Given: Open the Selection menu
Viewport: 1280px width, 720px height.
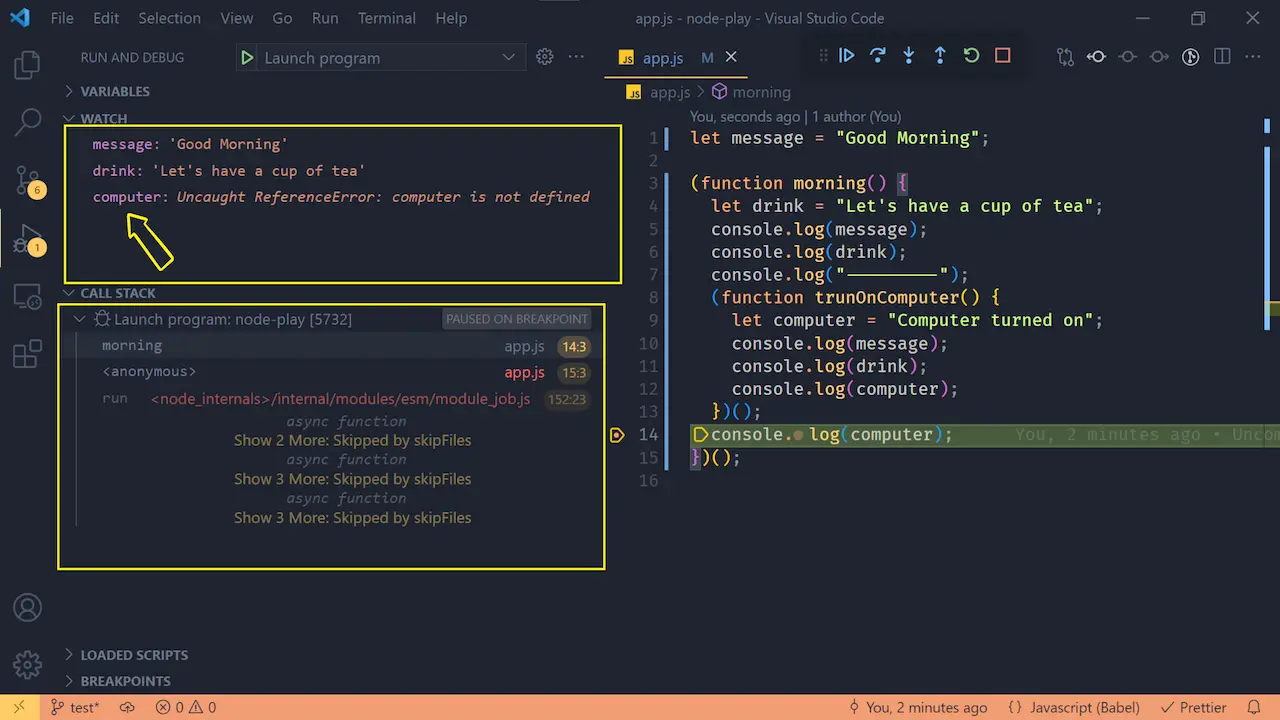Looking at the screenshot, I should (170, 18).
